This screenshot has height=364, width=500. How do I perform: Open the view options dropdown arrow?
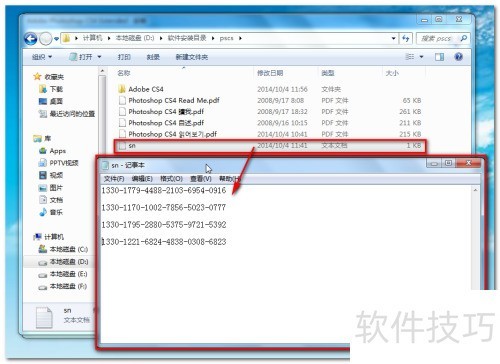421,57
